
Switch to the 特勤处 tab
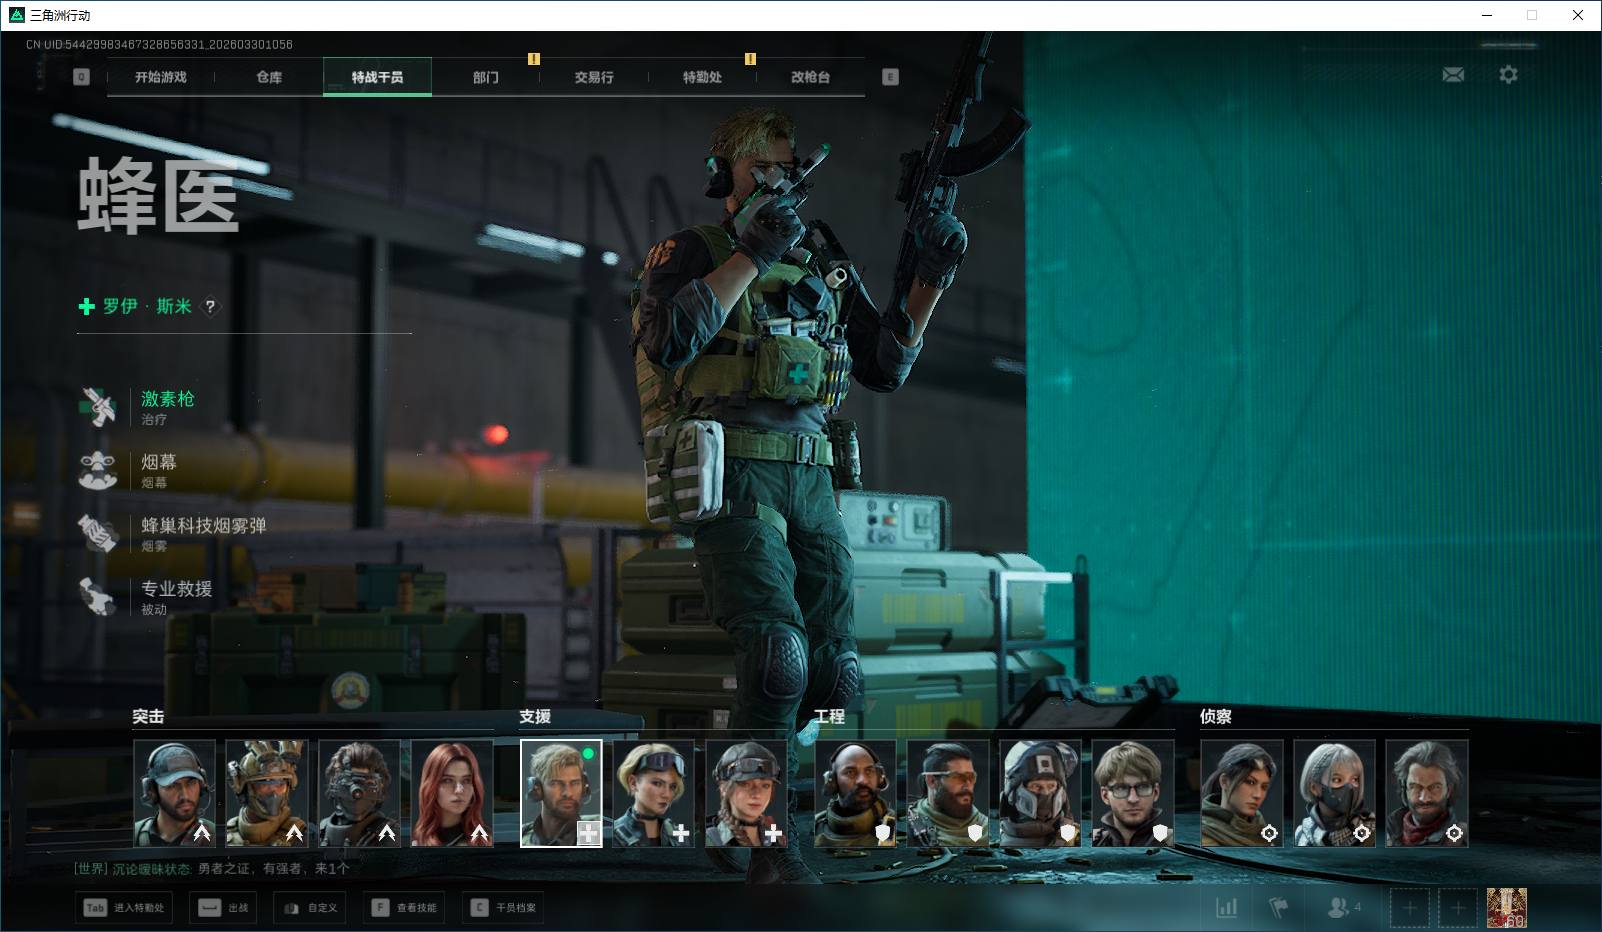(x=702, y=77)
